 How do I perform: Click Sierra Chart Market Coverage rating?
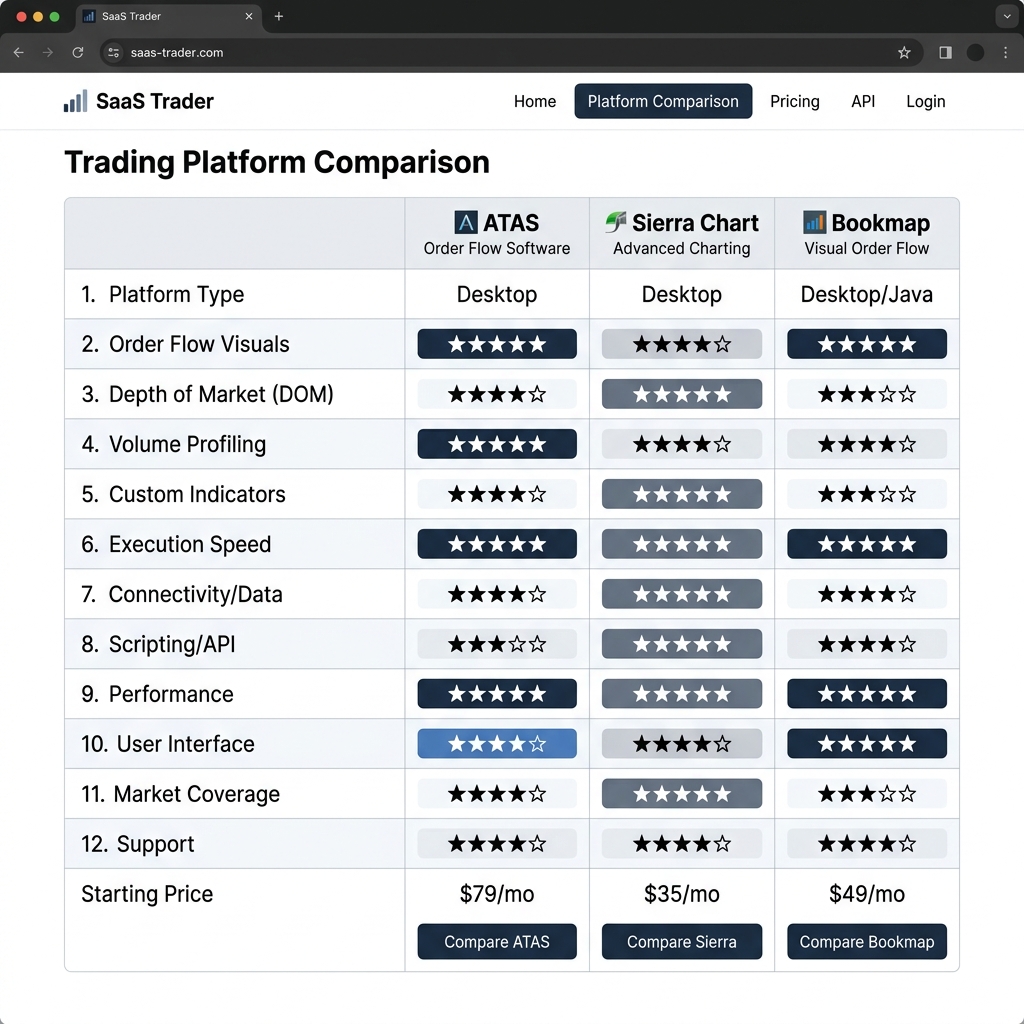[682, 793]
